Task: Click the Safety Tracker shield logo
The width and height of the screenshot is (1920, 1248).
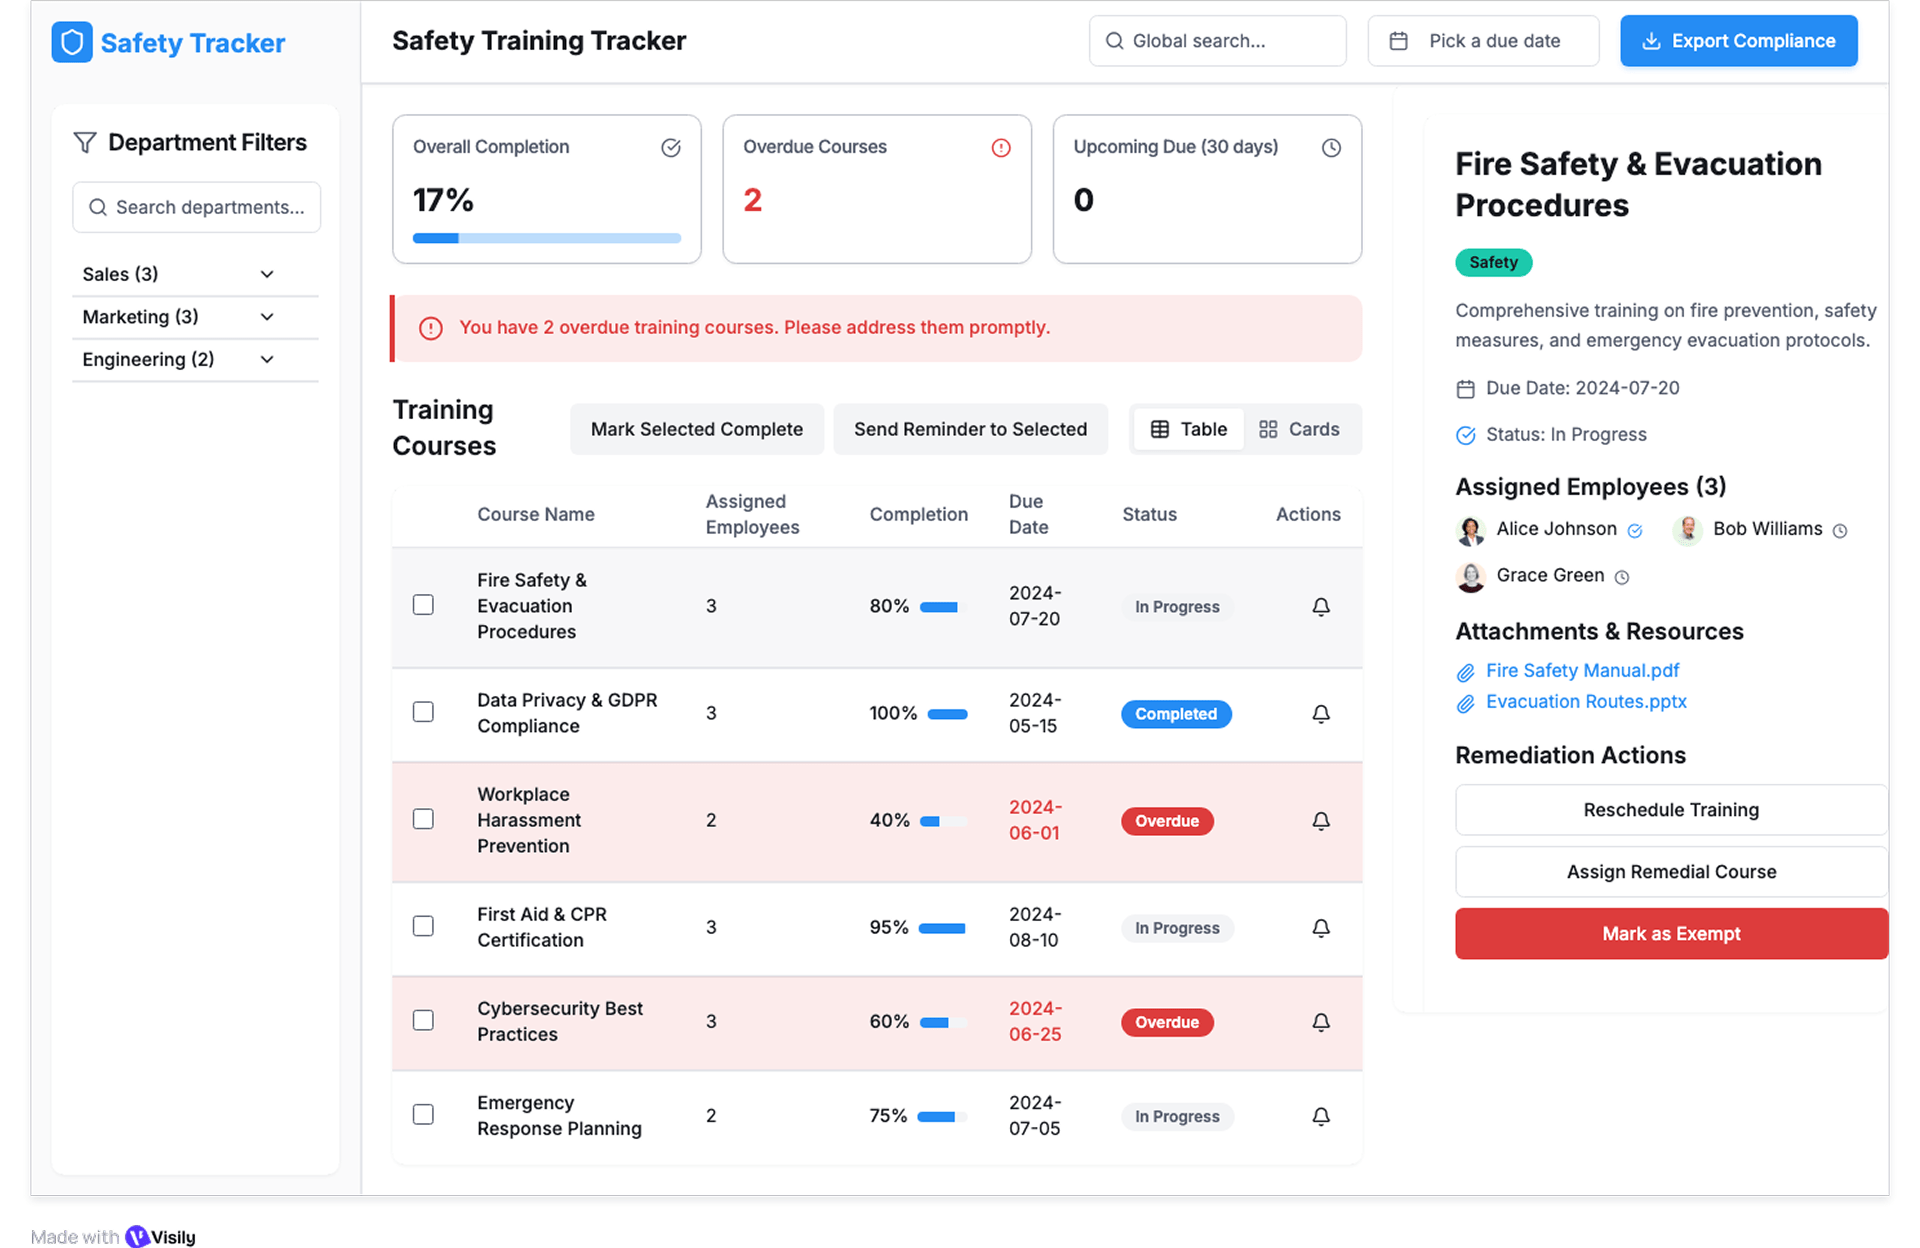Action: (72, 43)
